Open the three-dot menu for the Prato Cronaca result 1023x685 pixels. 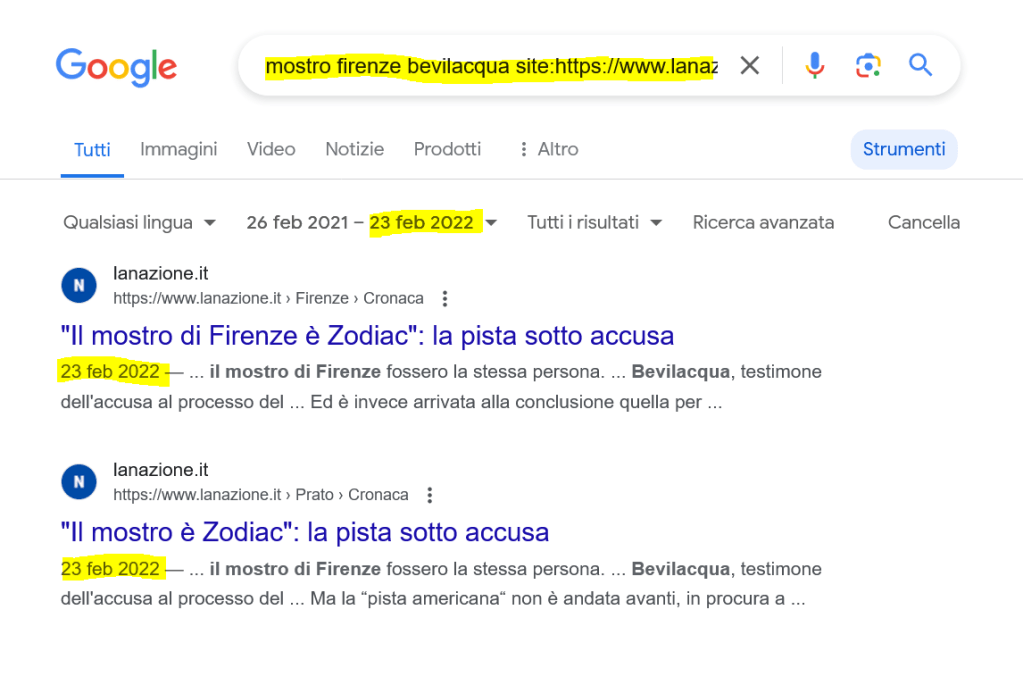click(x=430, y=495)
